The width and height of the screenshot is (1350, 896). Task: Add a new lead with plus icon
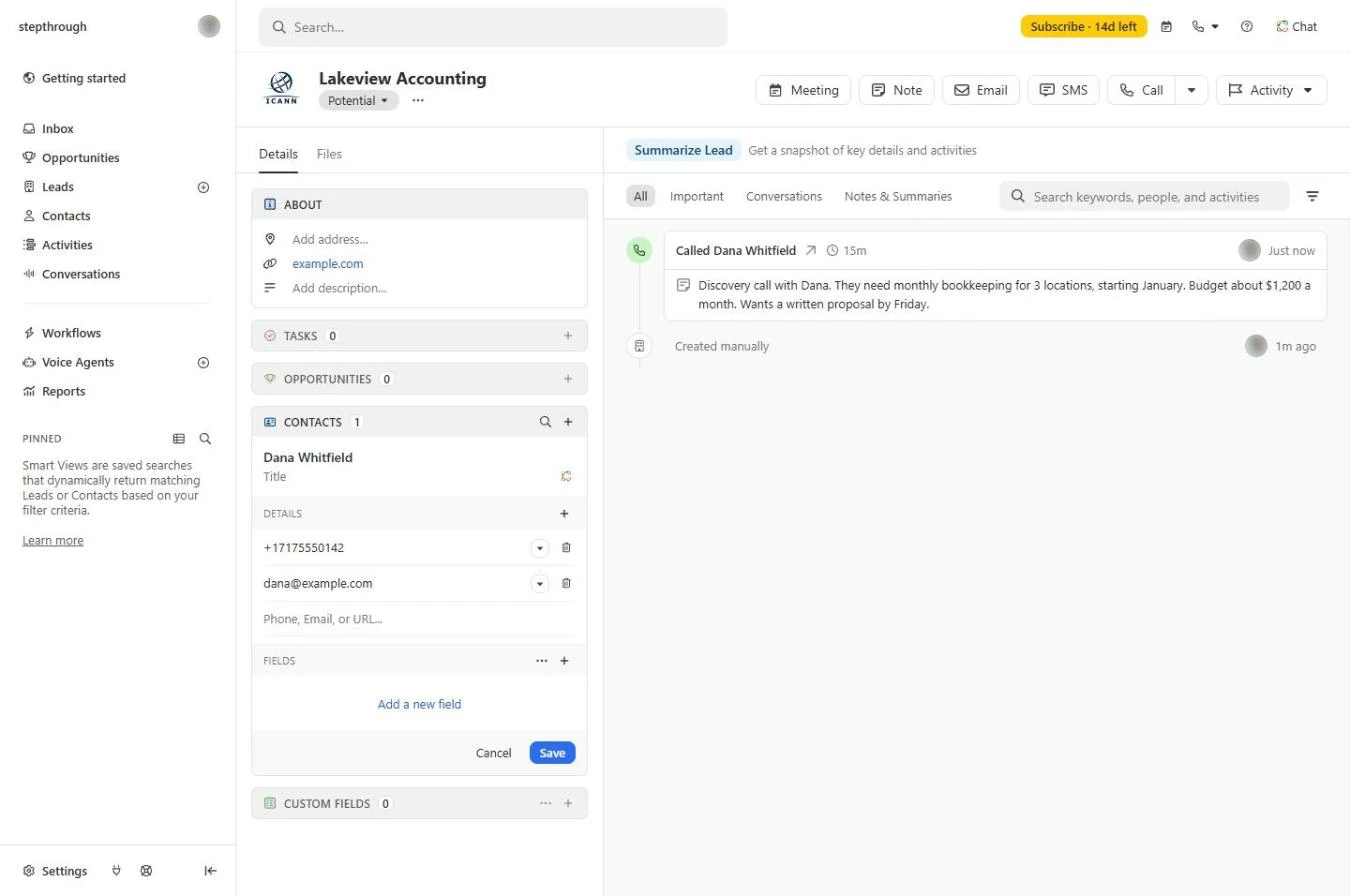pos(204,187)
